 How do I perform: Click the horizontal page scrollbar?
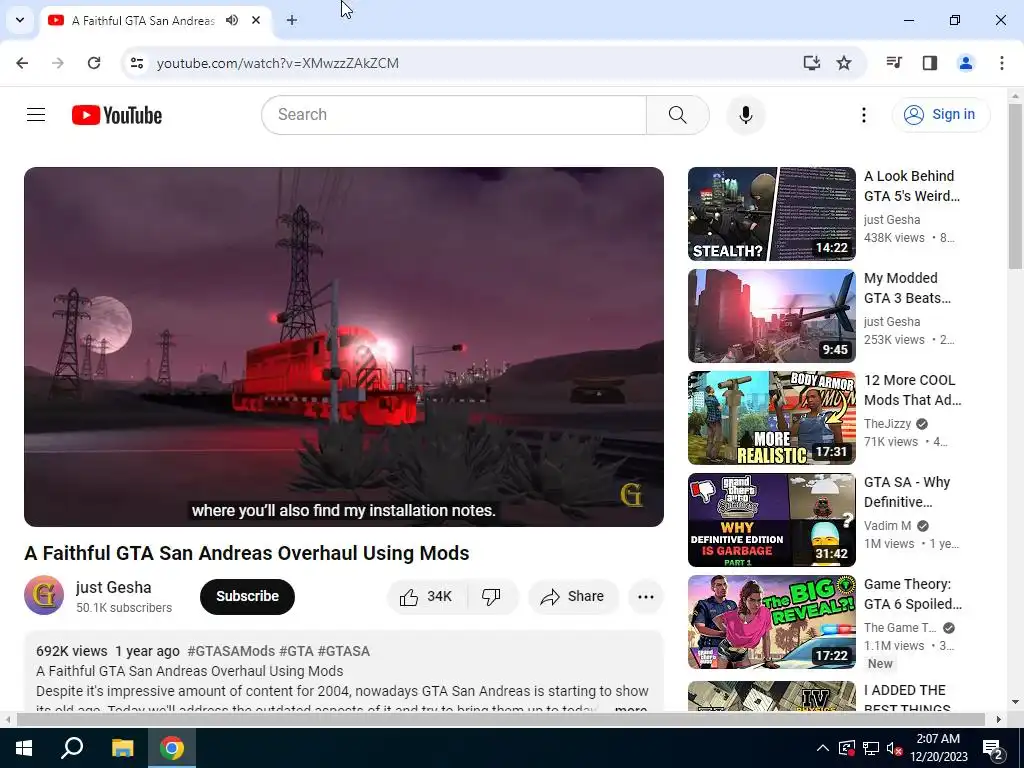click(500, 719)
